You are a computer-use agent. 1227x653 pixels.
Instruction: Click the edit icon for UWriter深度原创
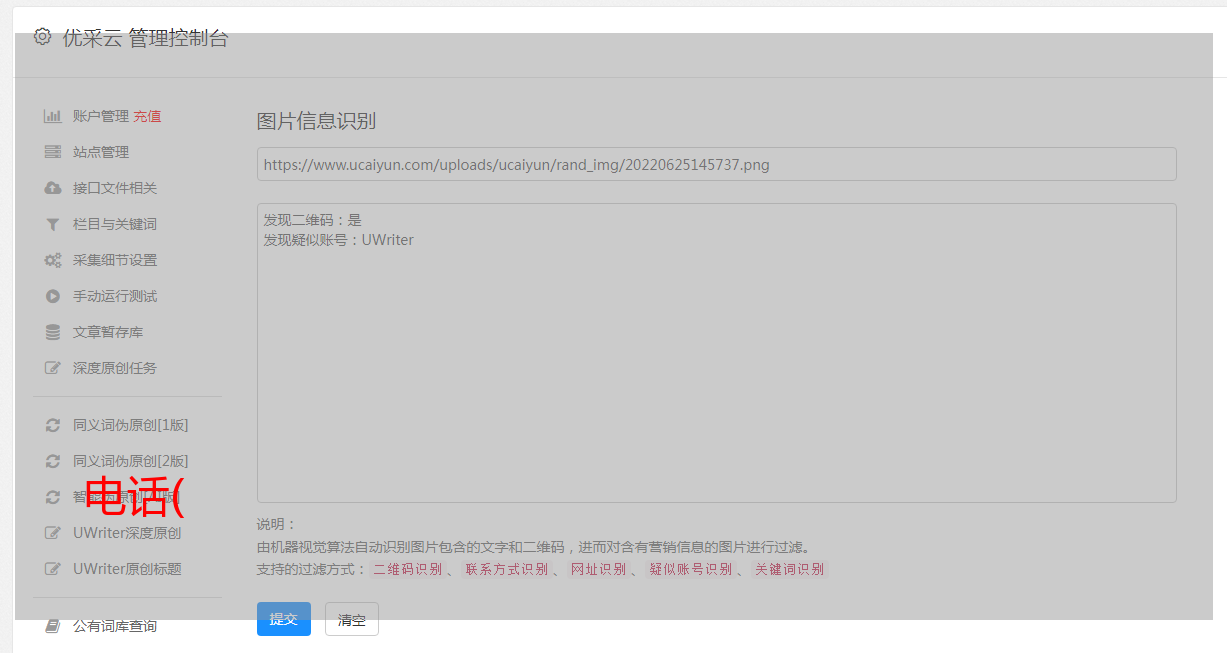coord(53,533)
